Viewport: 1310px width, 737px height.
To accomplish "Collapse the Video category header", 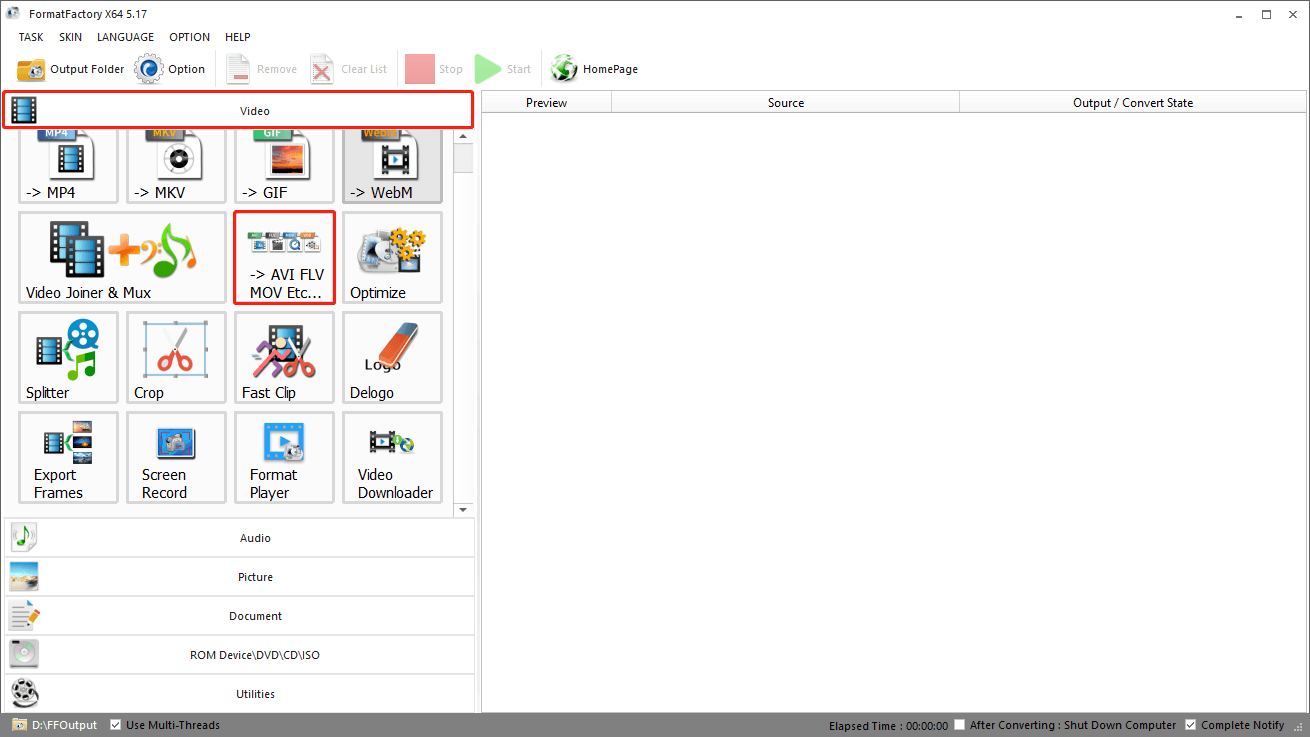I will [238, 110].
